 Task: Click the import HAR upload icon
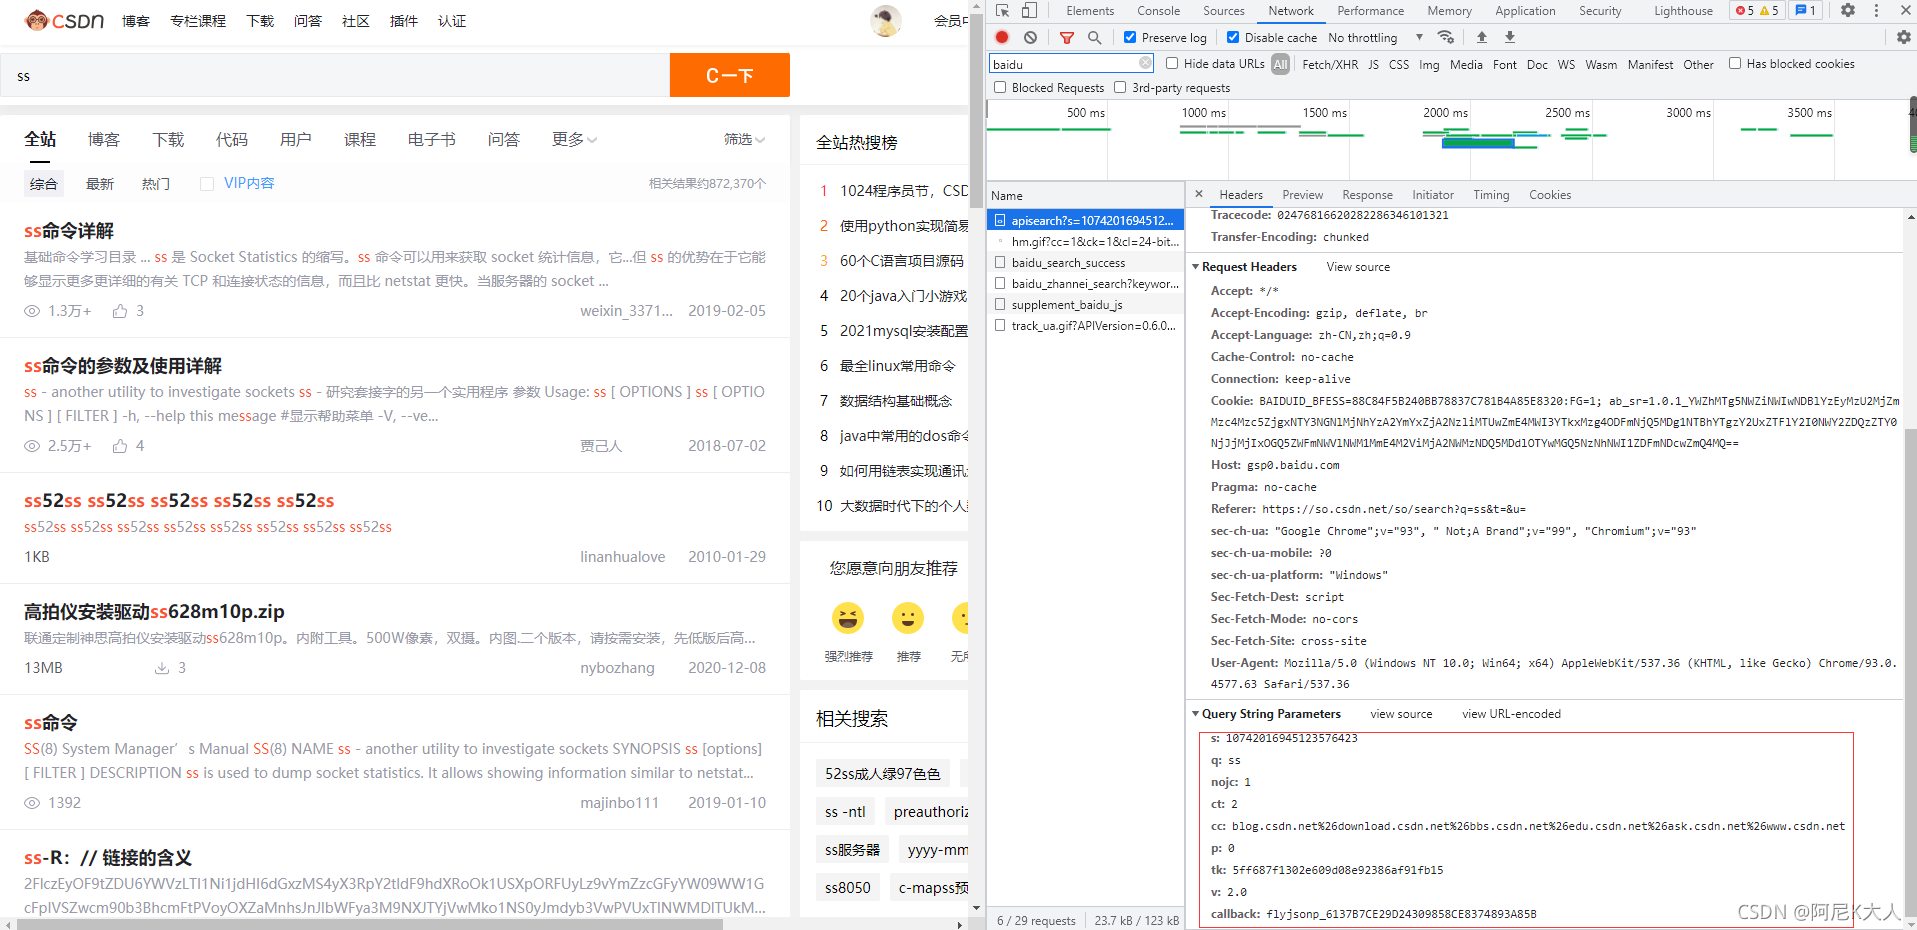[1482, 37]
